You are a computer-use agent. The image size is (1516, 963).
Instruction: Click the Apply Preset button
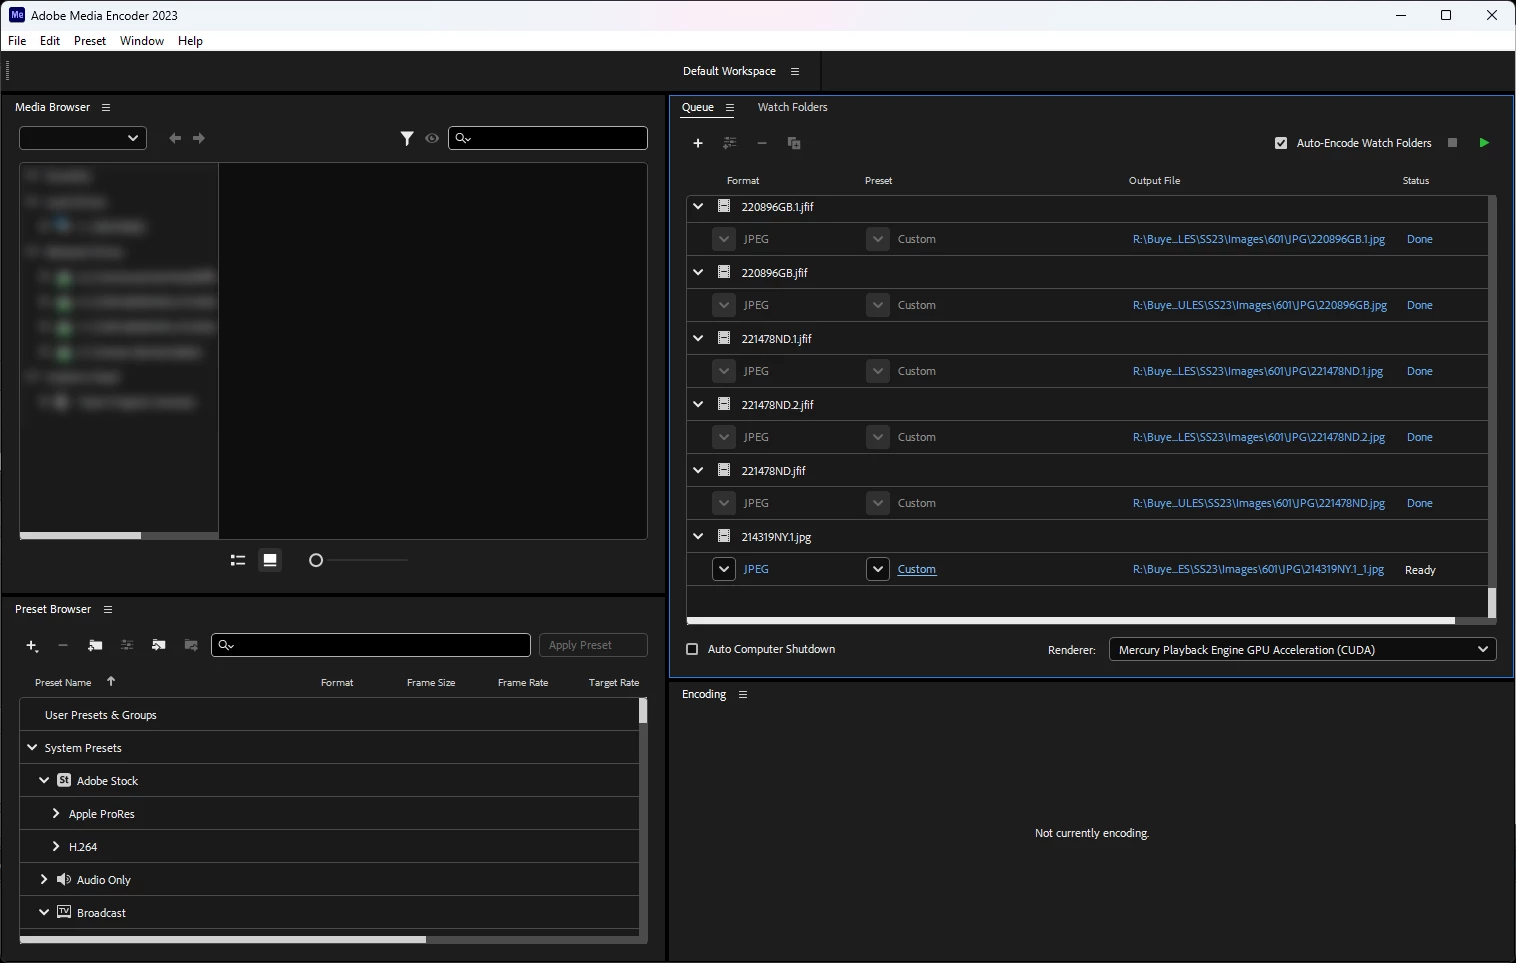click(x=593, y=645)
